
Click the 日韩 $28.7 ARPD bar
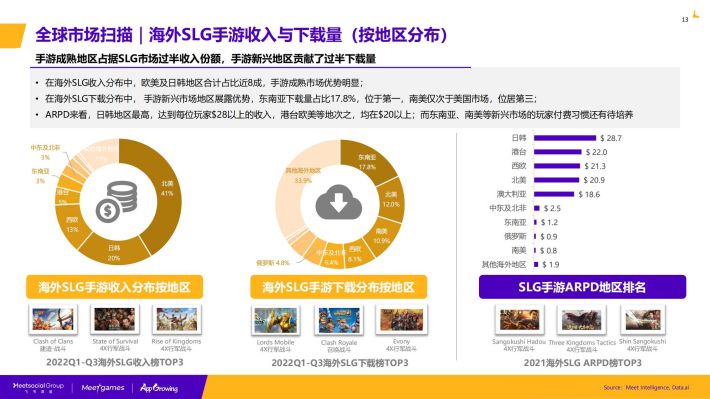point(565,138)
